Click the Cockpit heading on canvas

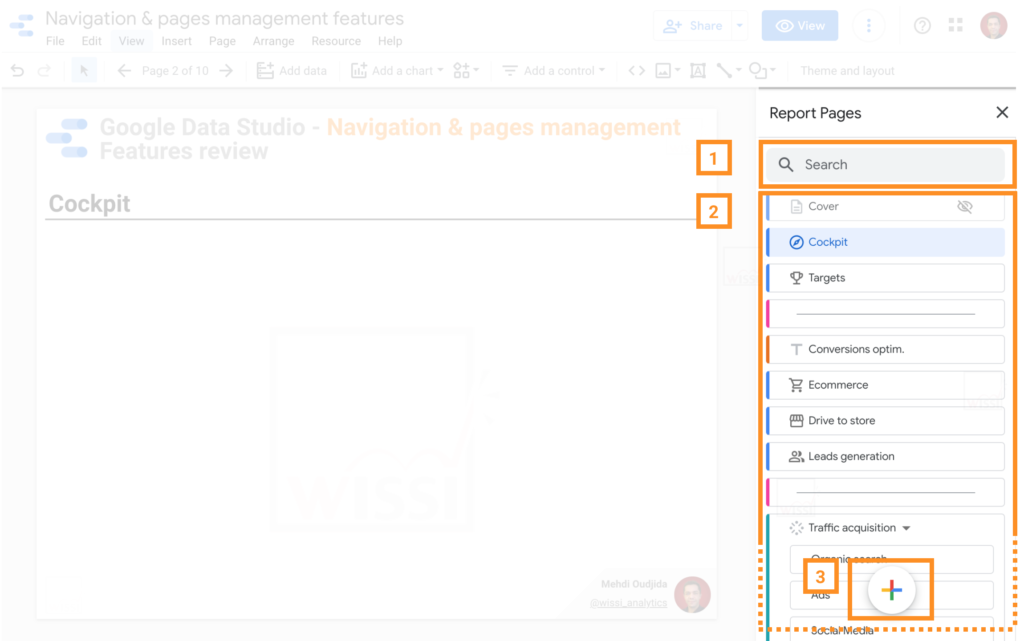89,204
